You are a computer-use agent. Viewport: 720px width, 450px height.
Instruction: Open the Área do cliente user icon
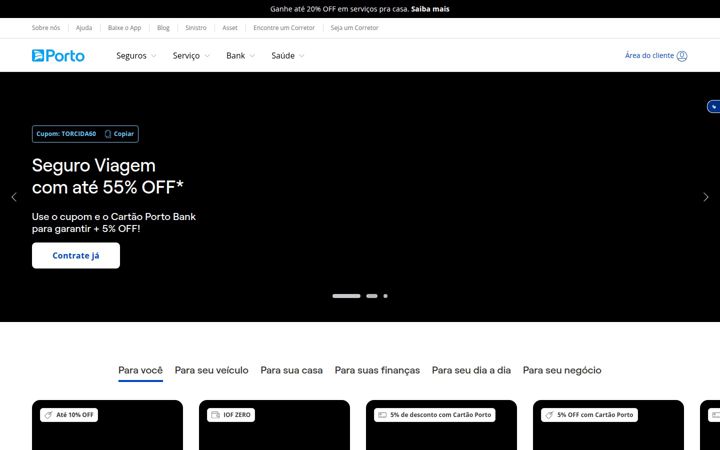tap(682, 56)
